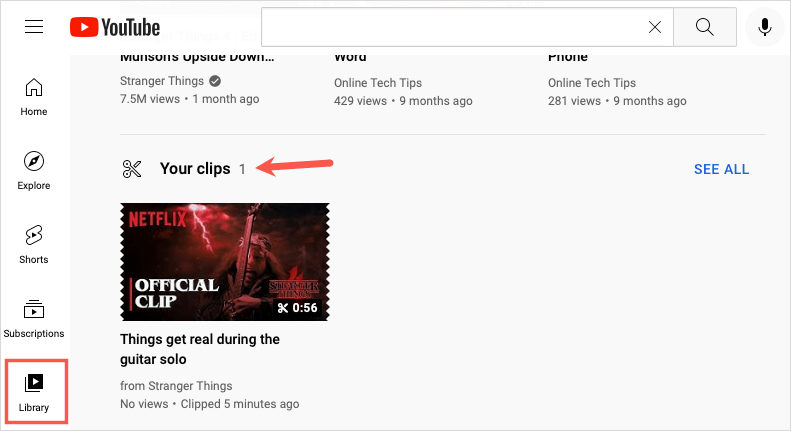Open Subscriptions in the sidebar

(x=34, y=319)
